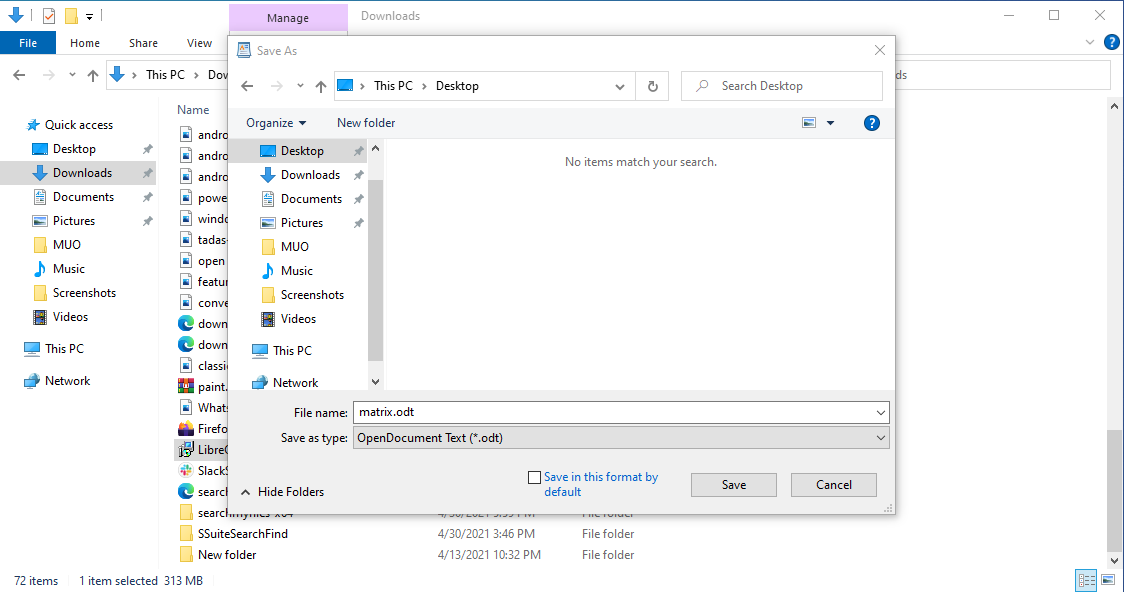Click Explorer help icon at top right
The width and height of the screenshot is (1124, 592).
pyautogui.click(x=1112, y=42)
